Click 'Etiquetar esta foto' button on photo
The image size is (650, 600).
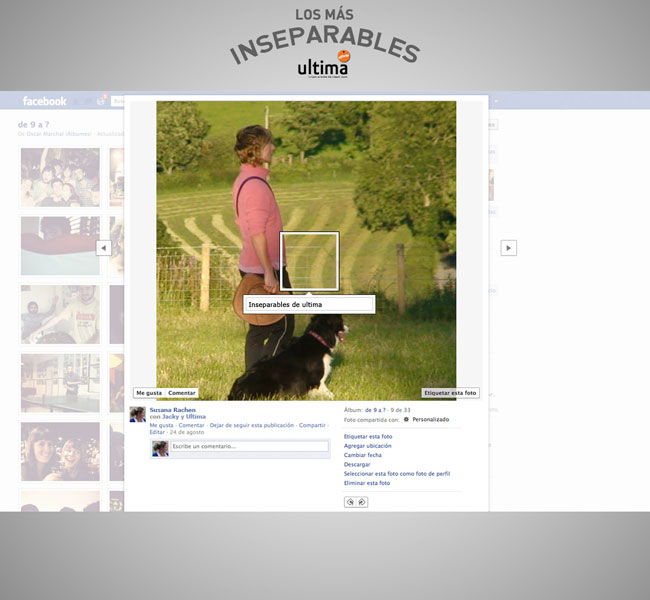[450, 393]
